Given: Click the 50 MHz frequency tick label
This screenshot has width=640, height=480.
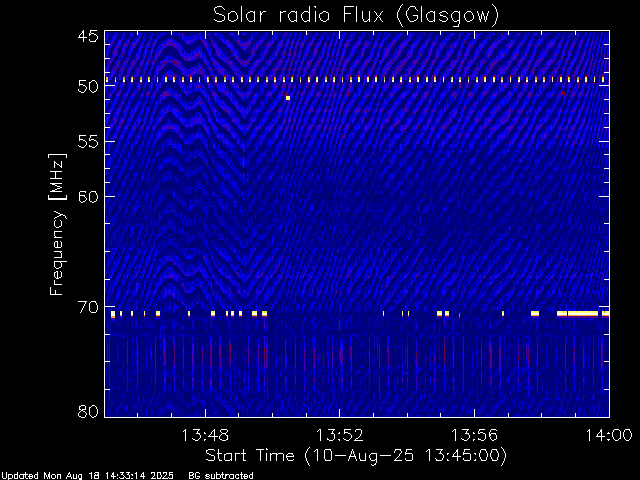Looking at the screenshot, I should [88, 87].
